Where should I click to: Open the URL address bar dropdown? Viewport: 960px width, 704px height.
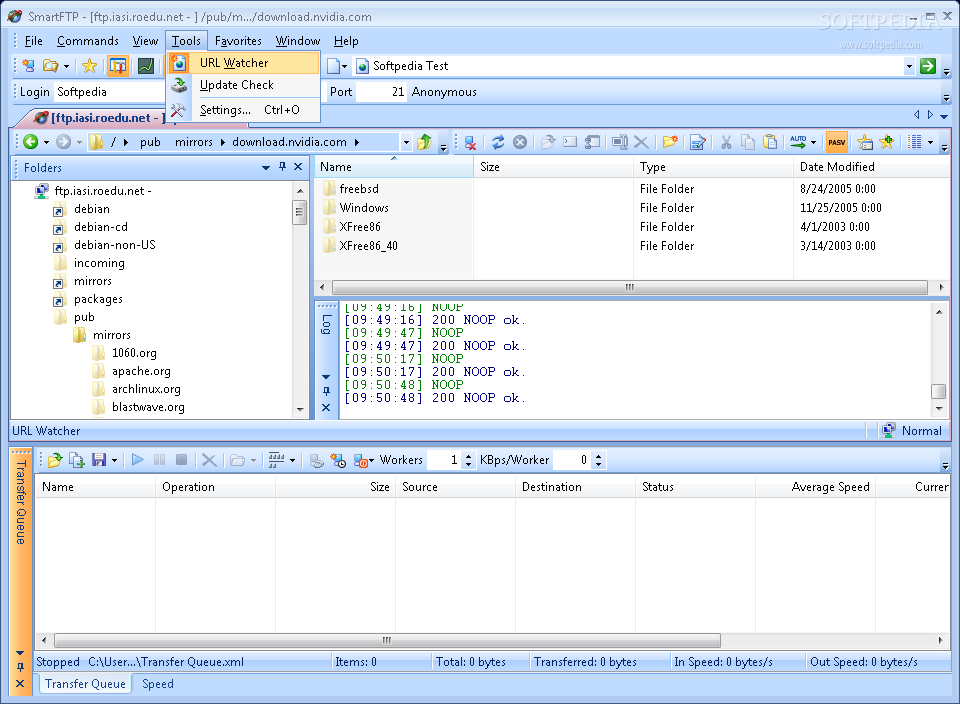click(x=909, y=66)
